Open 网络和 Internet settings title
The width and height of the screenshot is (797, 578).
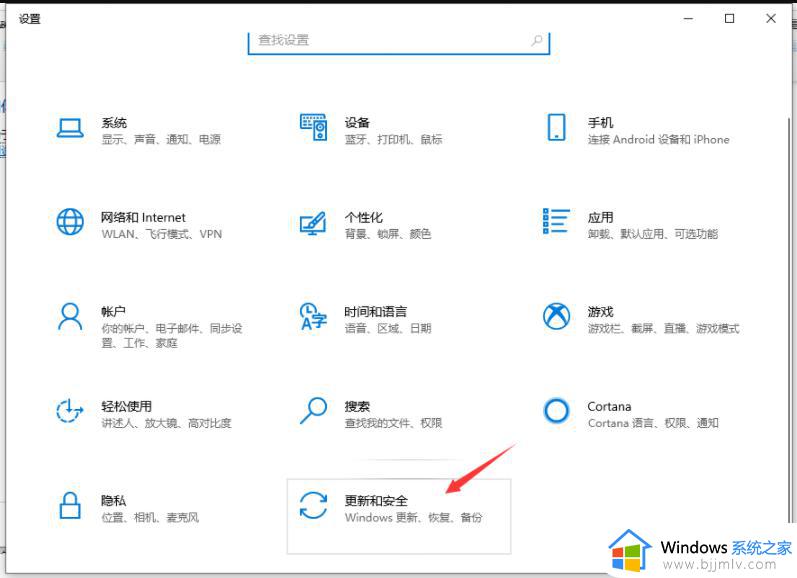coord(143,218)
